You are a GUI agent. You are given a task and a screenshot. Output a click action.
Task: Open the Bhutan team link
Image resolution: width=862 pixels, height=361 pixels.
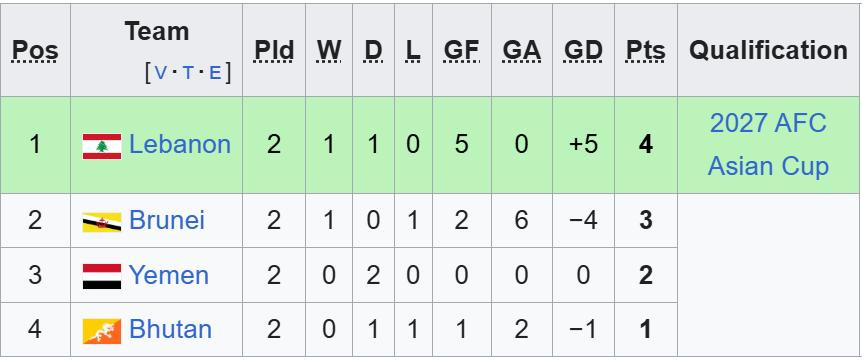(x=170, y=329)
